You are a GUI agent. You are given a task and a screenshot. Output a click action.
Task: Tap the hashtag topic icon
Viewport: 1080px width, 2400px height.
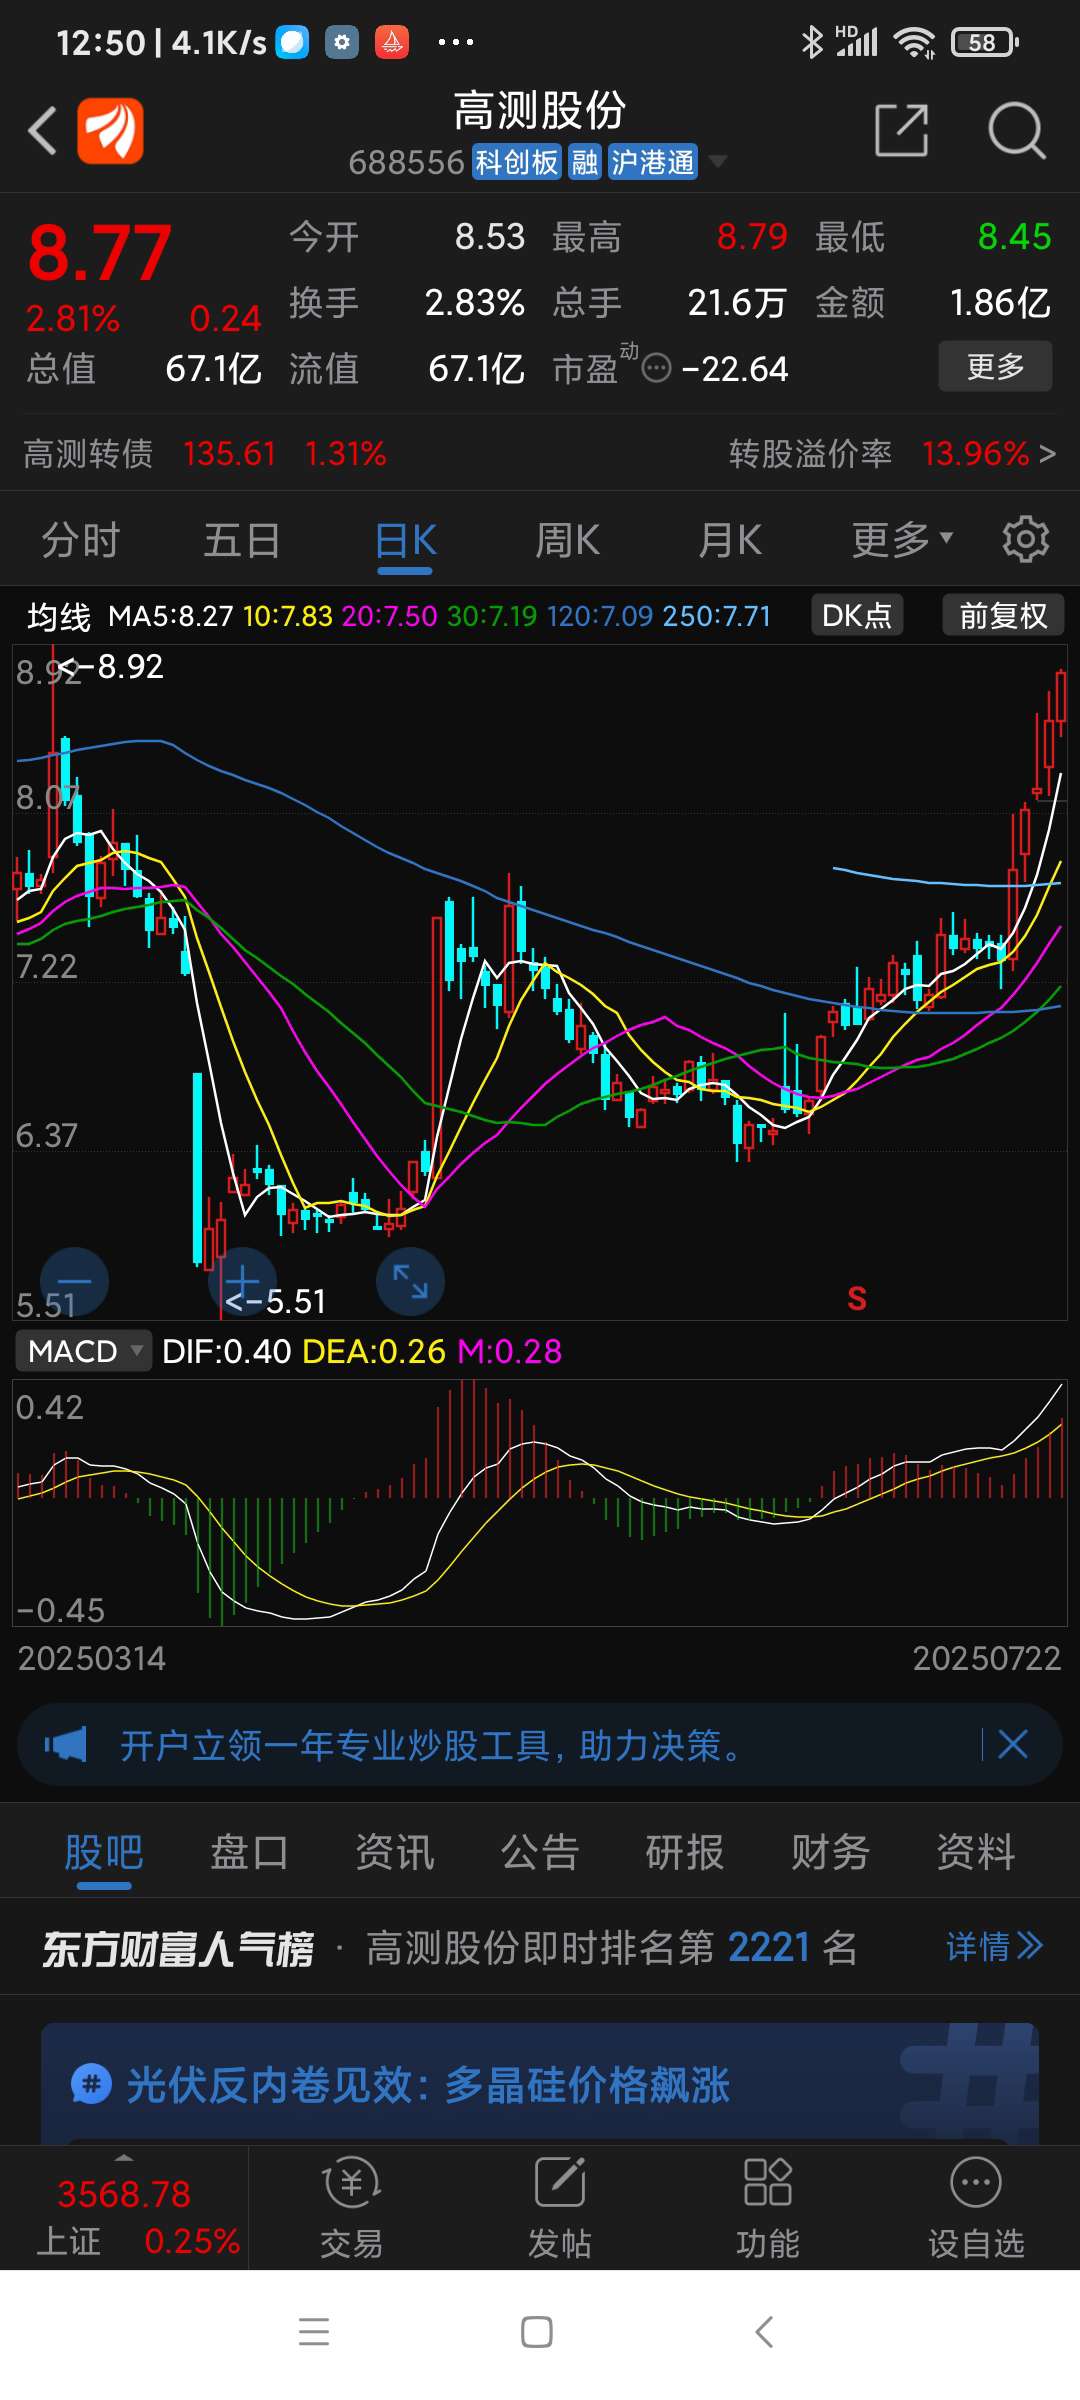coord(91,2085)
